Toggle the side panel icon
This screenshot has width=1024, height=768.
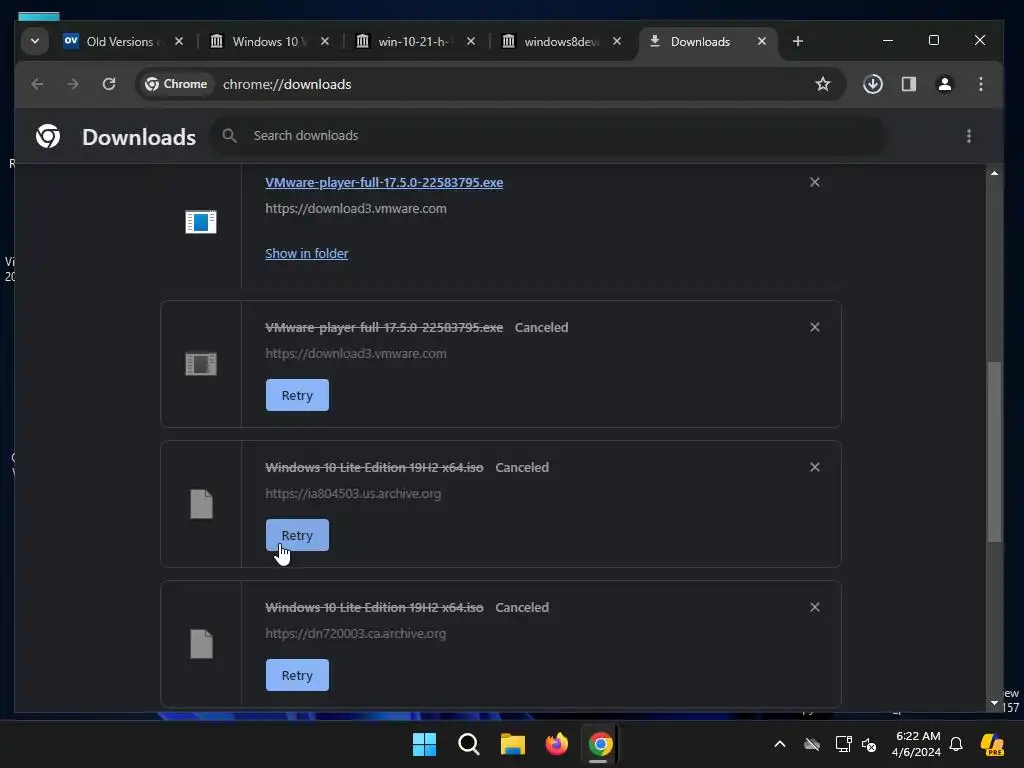click(x=909, y=84)
